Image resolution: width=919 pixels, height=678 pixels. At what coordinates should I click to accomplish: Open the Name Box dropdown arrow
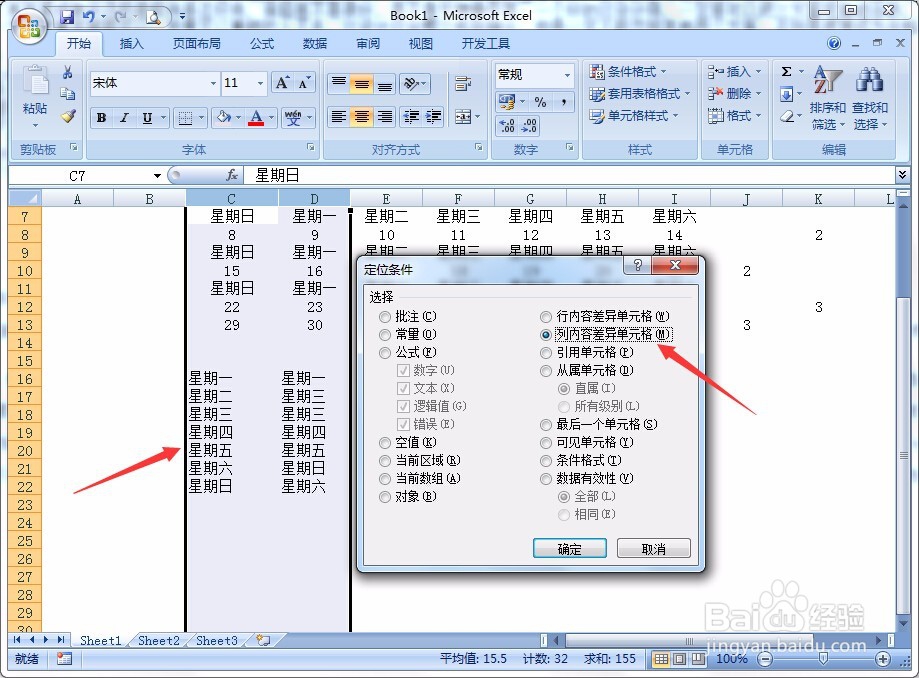tap(157, 176)
